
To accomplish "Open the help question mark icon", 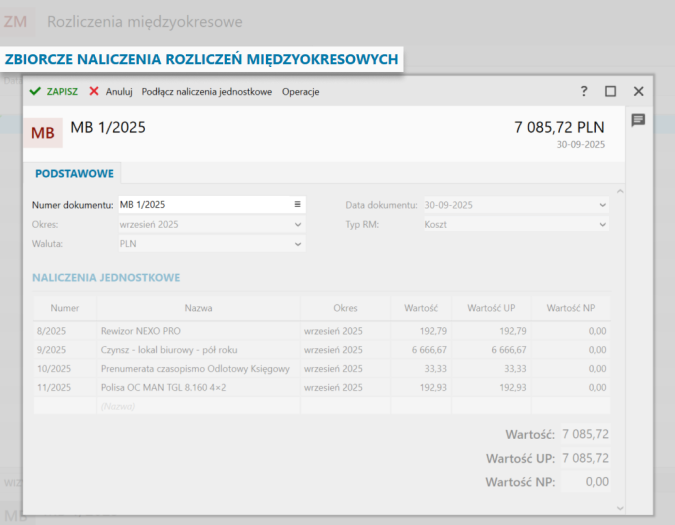I will (584, 91).
